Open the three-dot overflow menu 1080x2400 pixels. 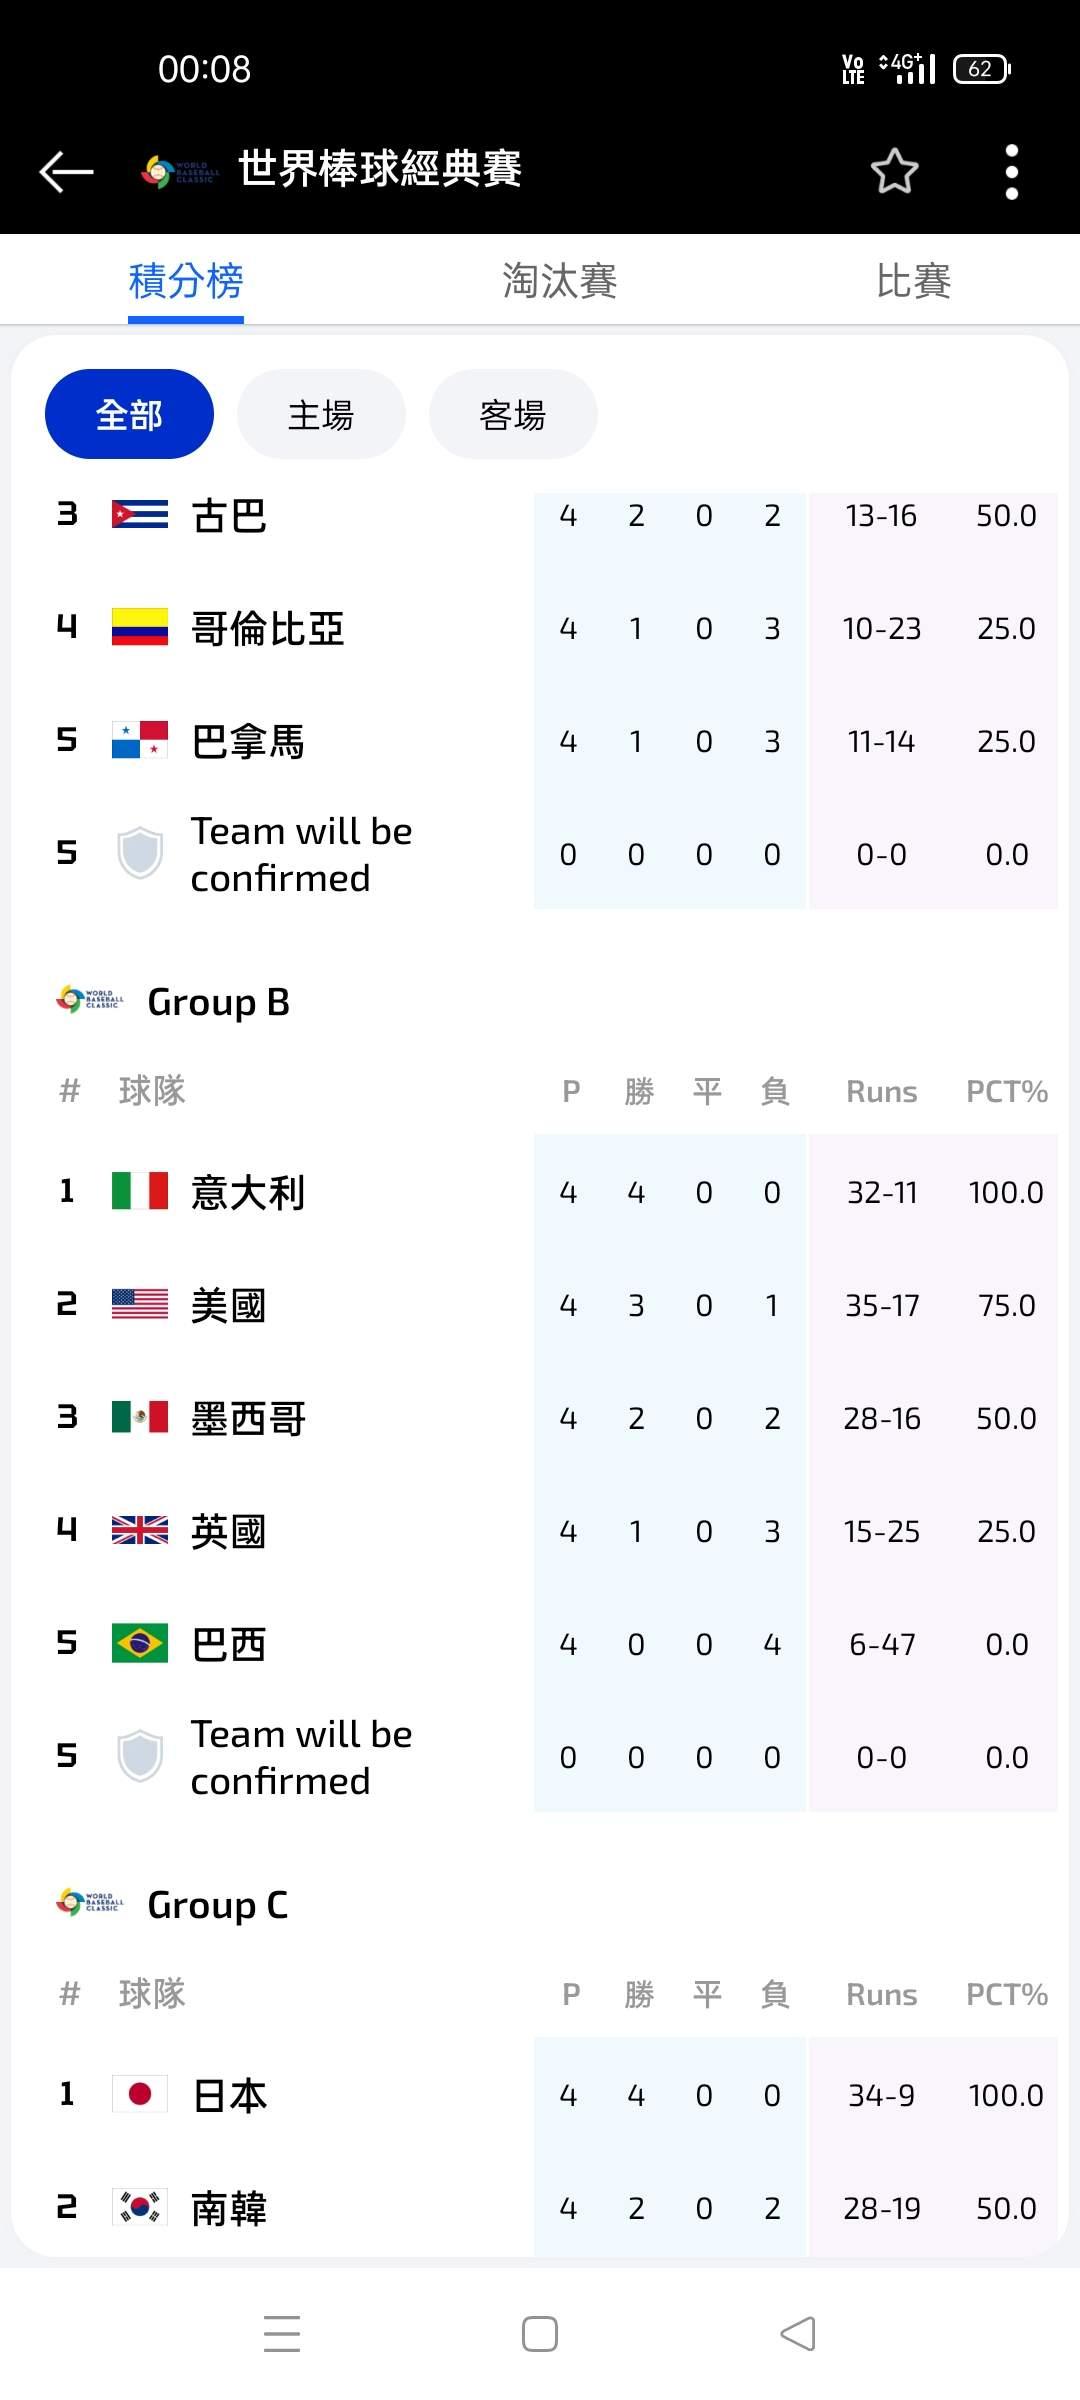click(x=1011, y=171)
